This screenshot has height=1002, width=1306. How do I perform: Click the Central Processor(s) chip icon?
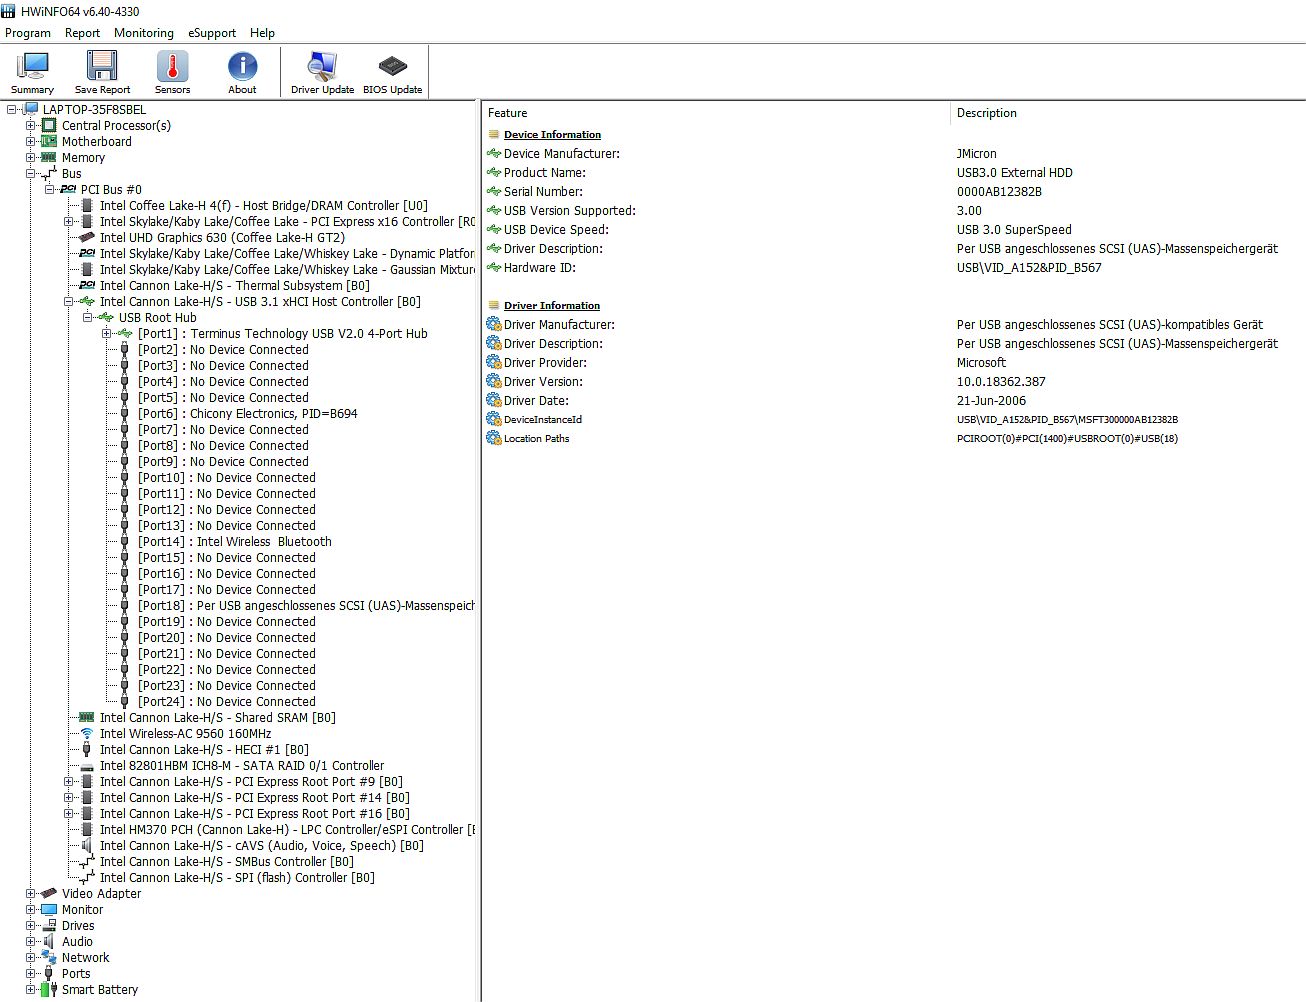click(48, 126)
